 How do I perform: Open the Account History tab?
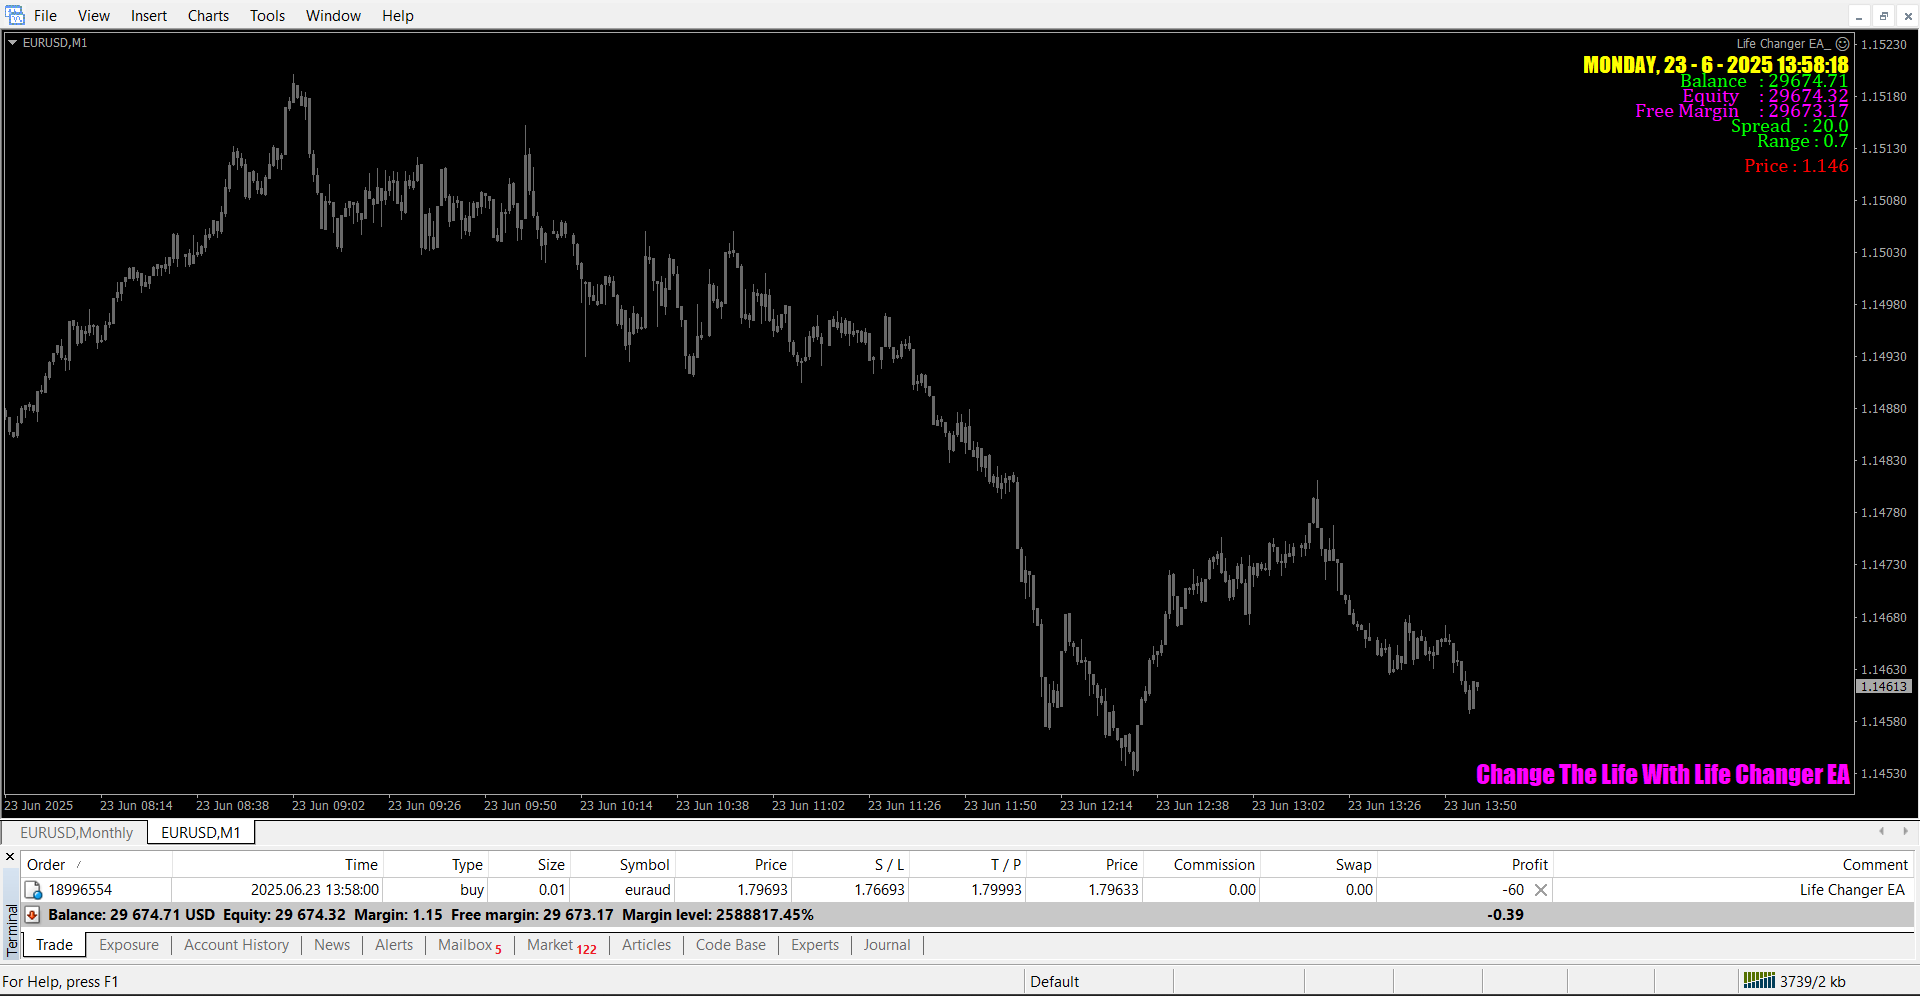[x=236, y=945]
